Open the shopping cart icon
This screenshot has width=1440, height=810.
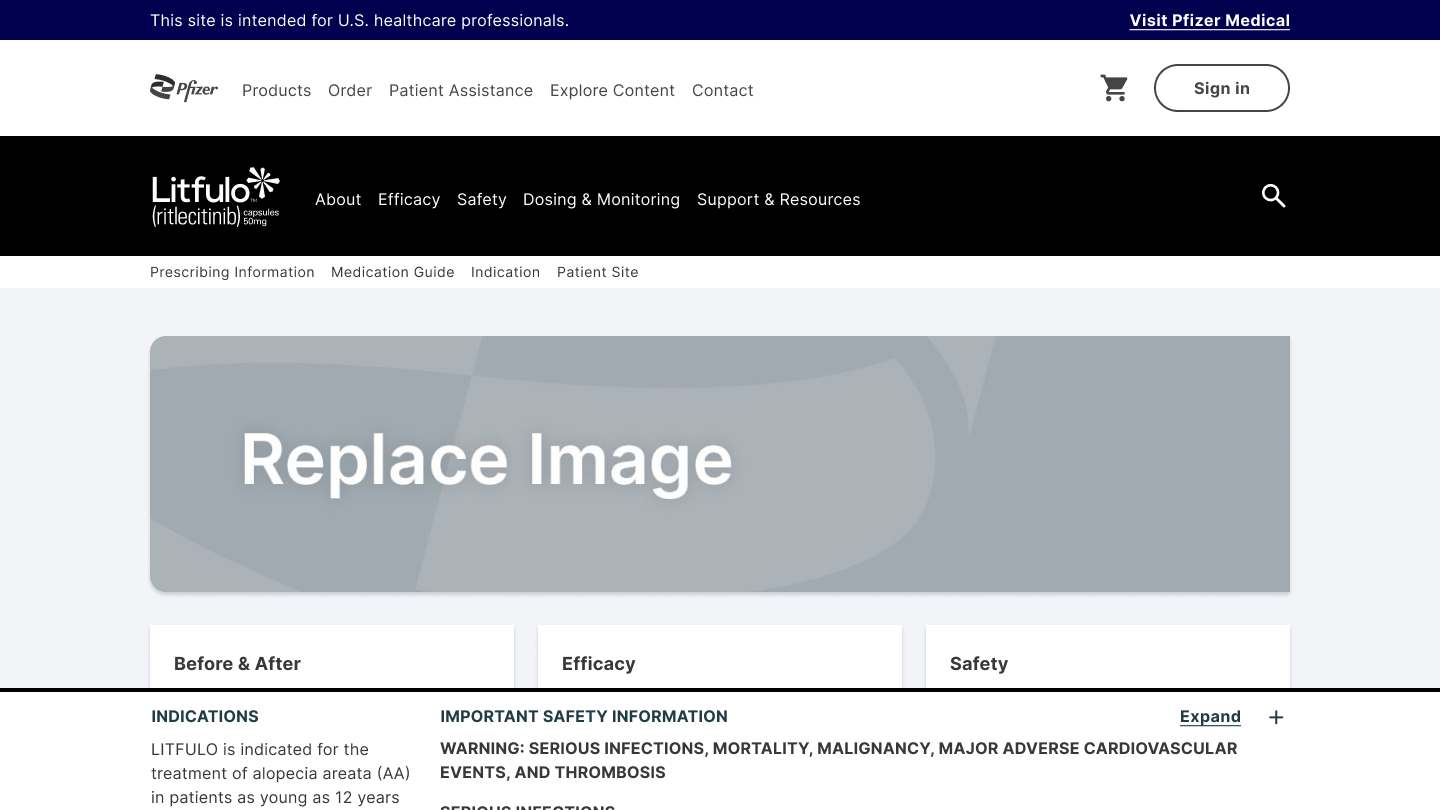1114,88
